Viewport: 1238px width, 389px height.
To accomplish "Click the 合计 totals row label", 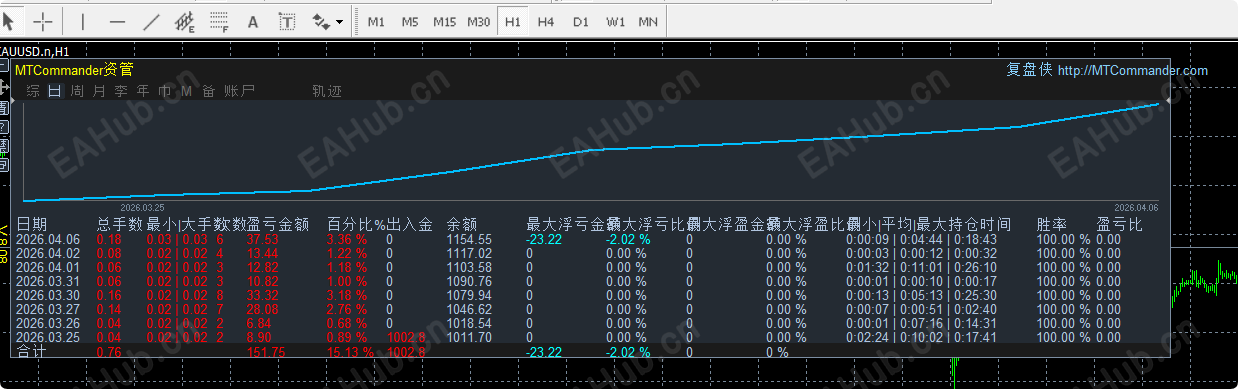I will (x=31, y=352).
